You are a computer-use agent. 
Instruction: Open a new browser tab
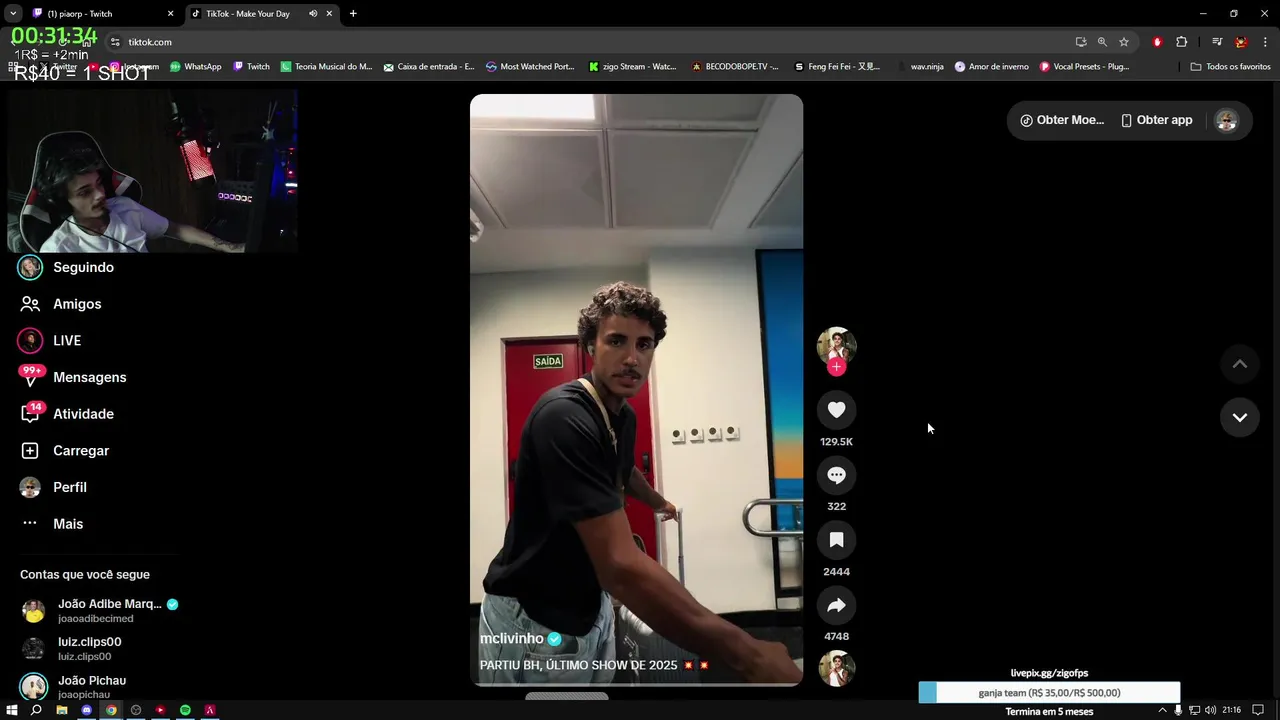353,14
